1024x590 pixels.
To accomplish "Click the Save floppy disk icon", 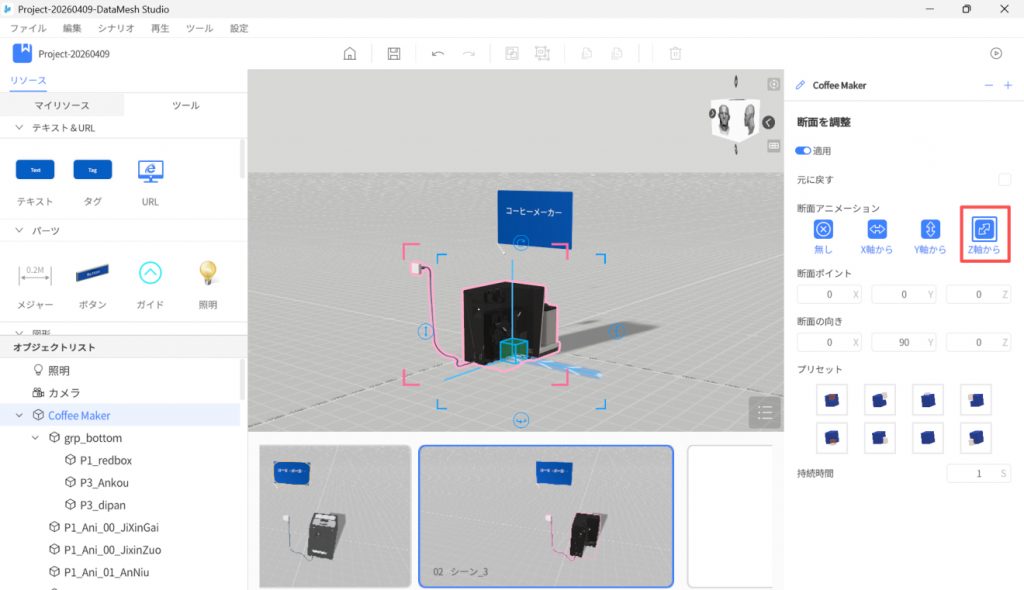I will (x=394, y=54).
